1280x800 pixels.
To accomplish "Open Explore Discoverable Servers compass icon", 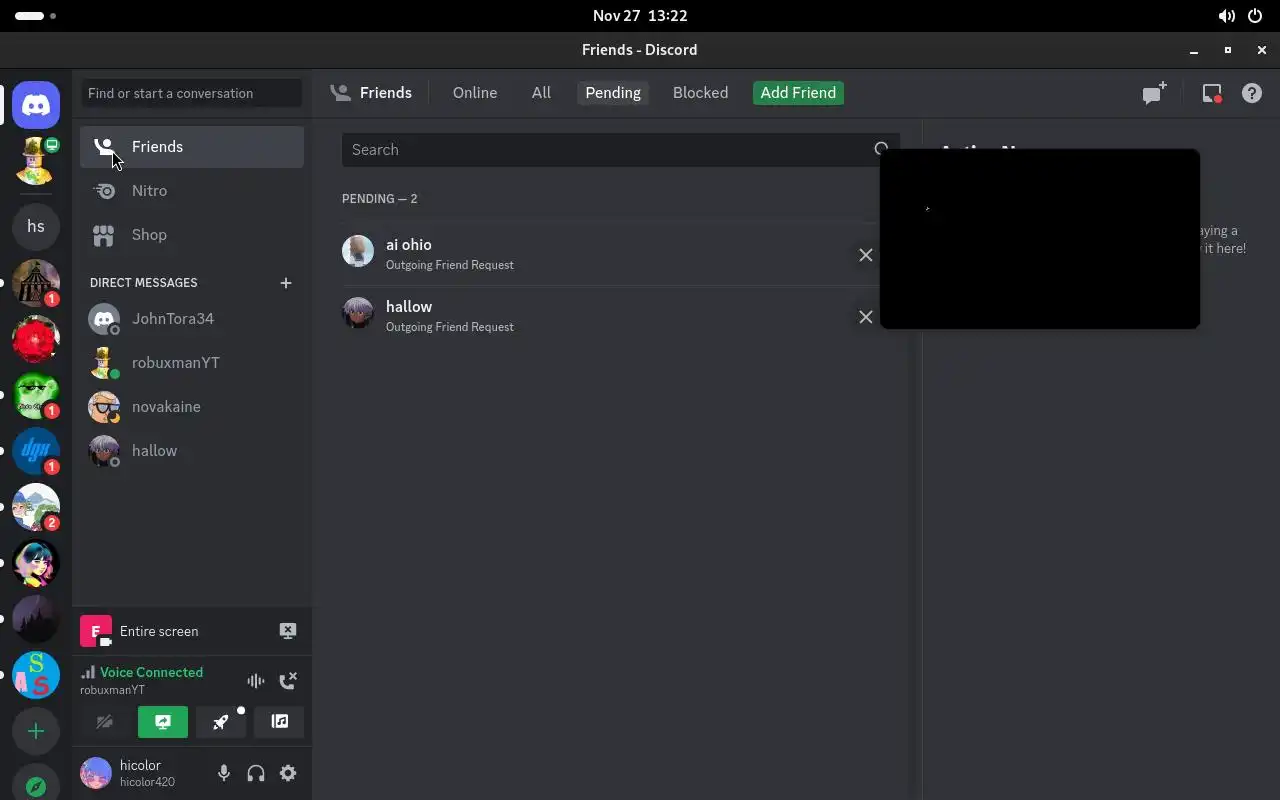I will pos(36,785).
